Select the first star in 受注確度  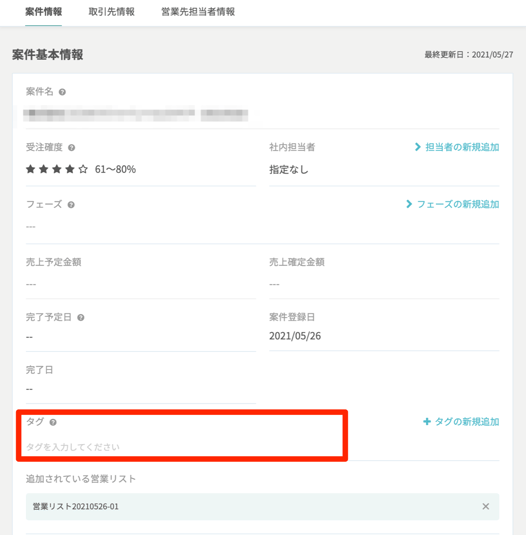tap(30, 169)
